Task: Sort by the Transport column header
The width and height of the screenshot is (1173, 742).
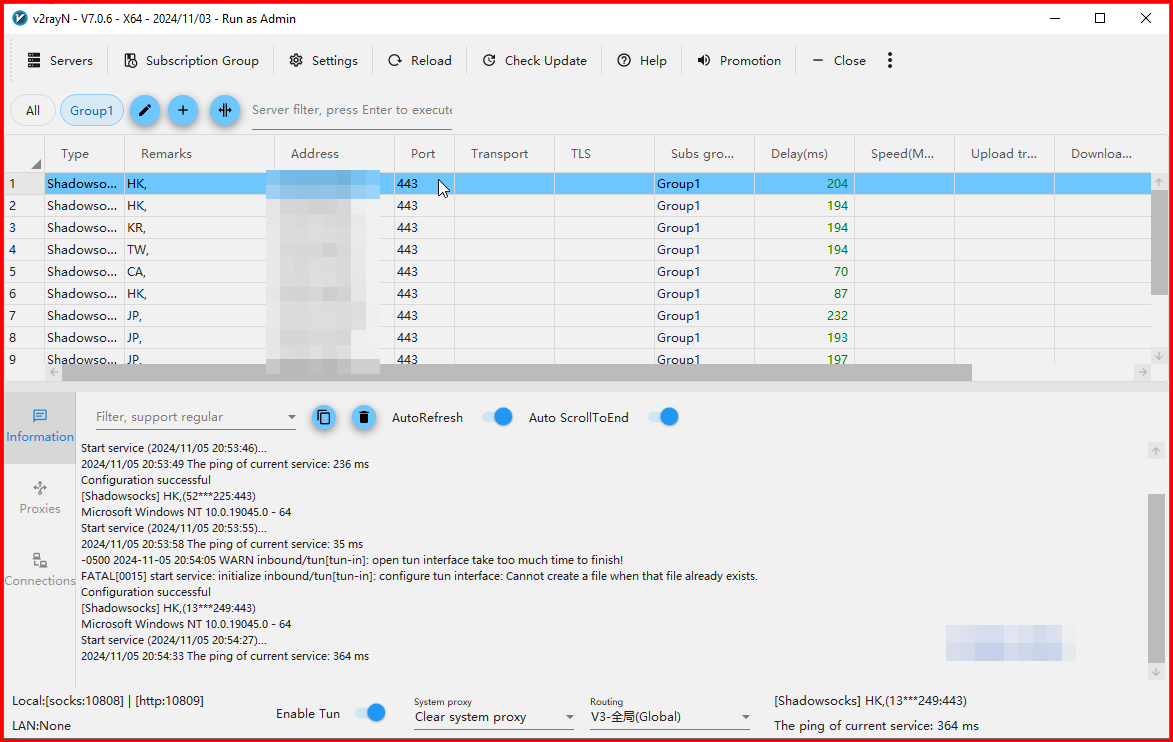Action: [504, 153]
